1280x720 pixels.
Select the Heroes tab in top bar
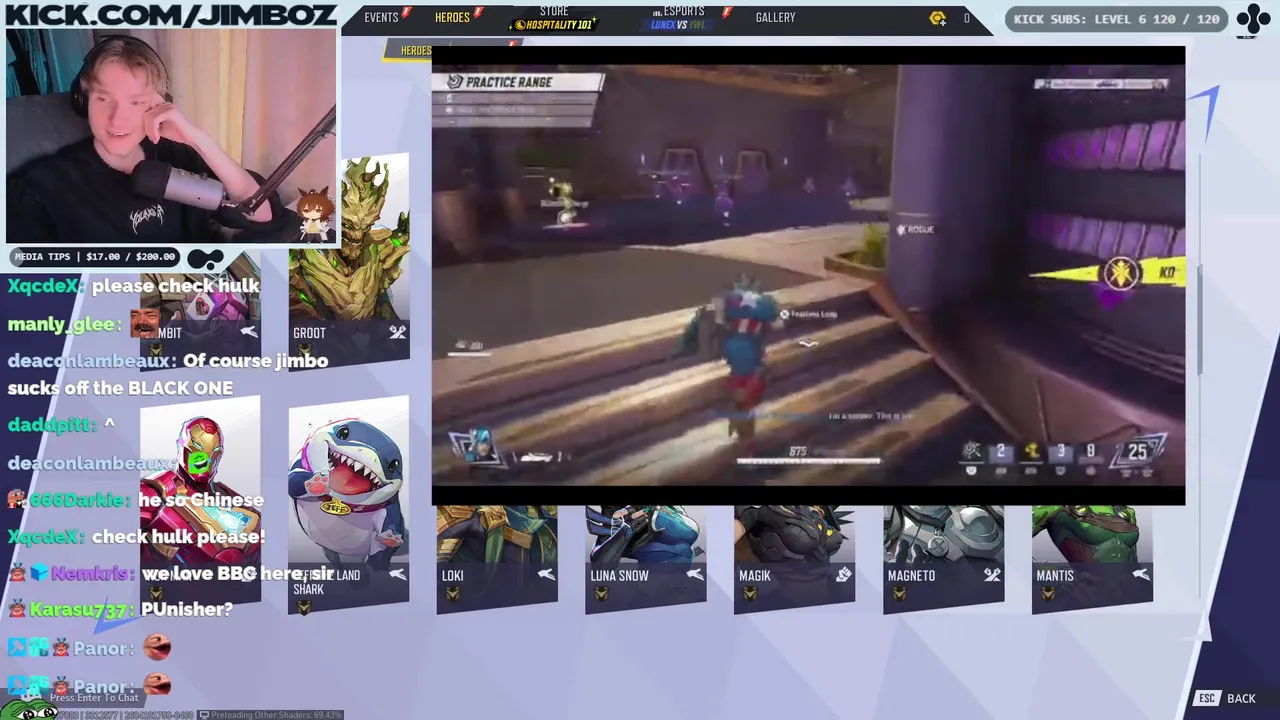[452, 17]
